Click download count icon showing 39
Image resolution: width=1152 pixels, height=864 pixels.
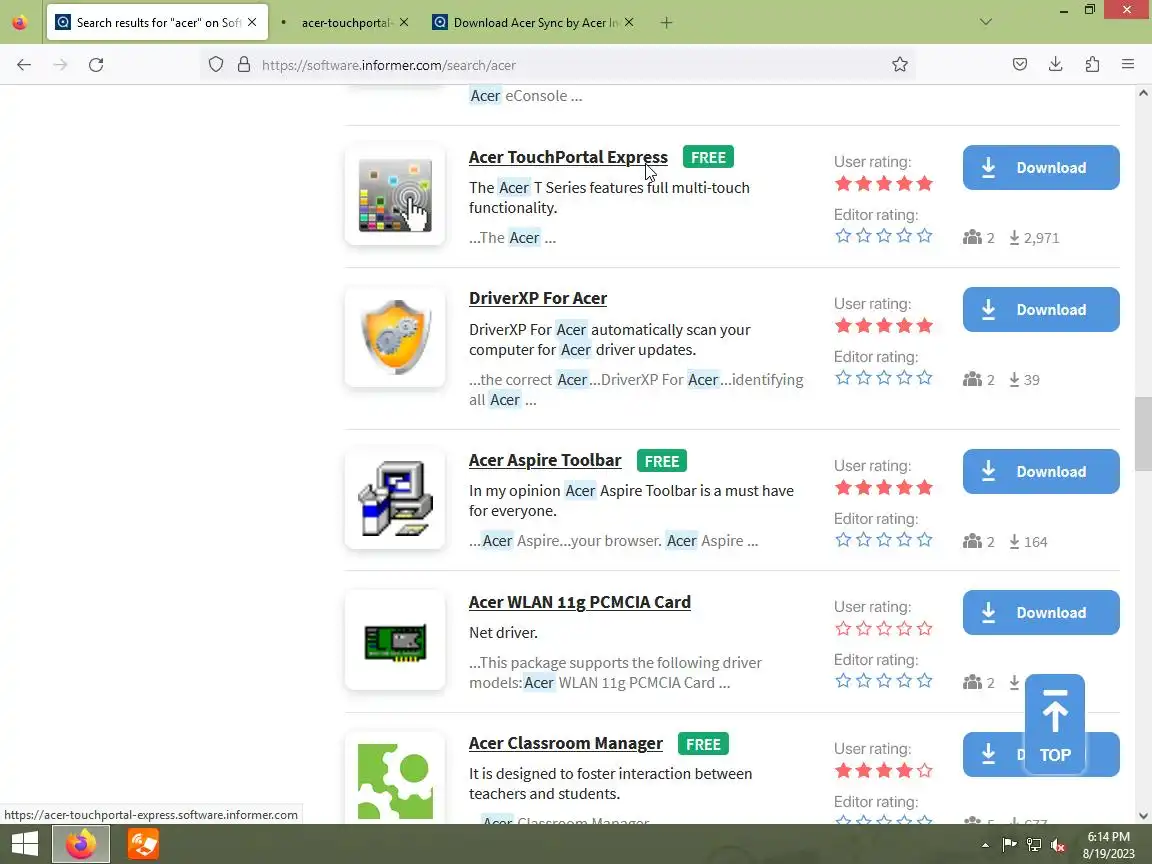pyautogui.click(x=1014, y=380)
